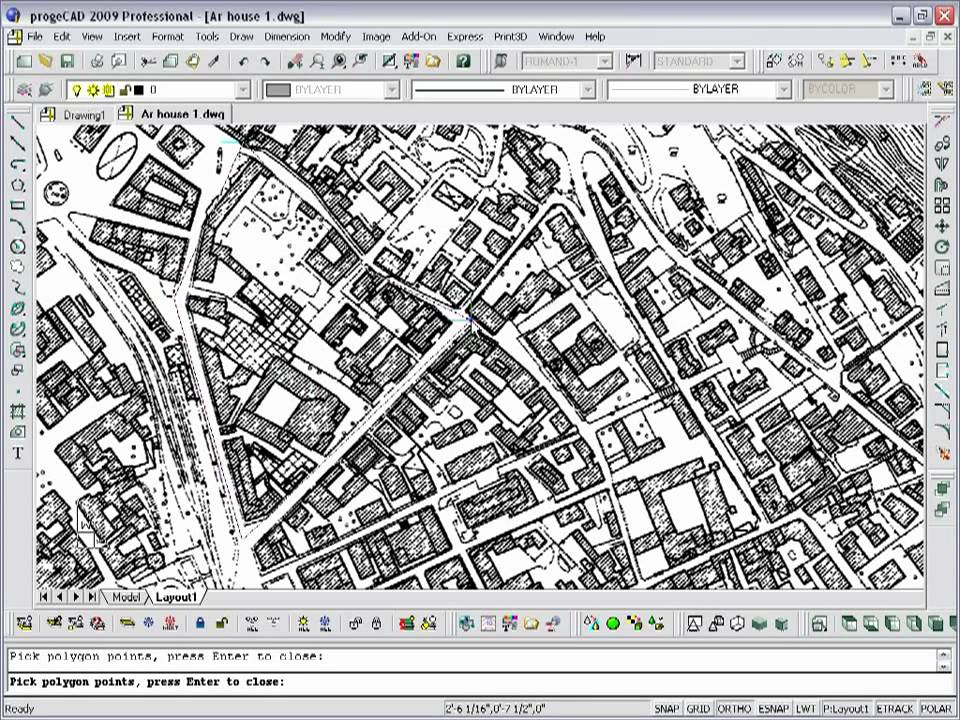The image size is (960, 720).
Task: Open the BYCOLOR plot style dropdown
Action: click(886, 90)
